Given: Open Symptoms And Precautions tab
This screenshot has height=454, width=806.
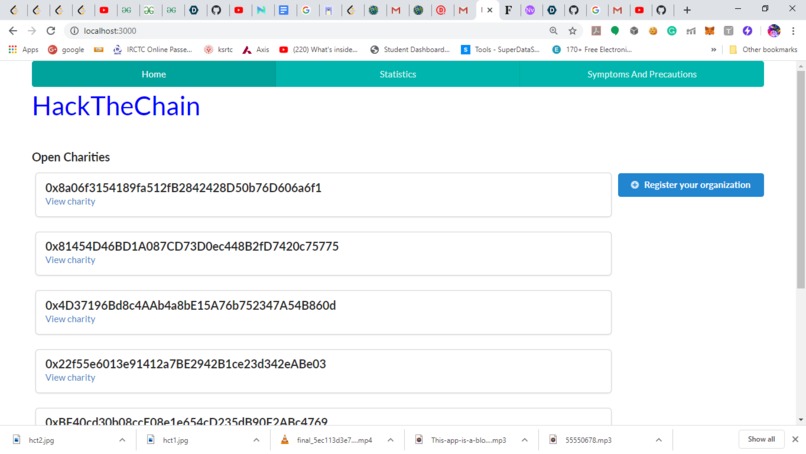Looking at the screenshot, I should [642, 74].
